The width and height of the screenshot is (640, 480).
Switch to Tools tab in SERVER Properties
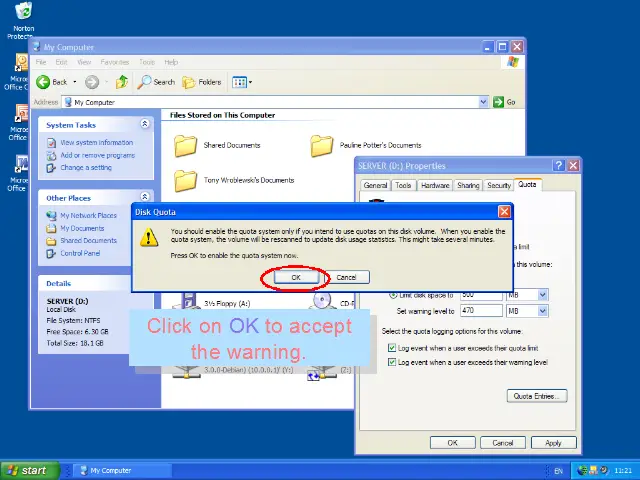[x=403, y=185]
